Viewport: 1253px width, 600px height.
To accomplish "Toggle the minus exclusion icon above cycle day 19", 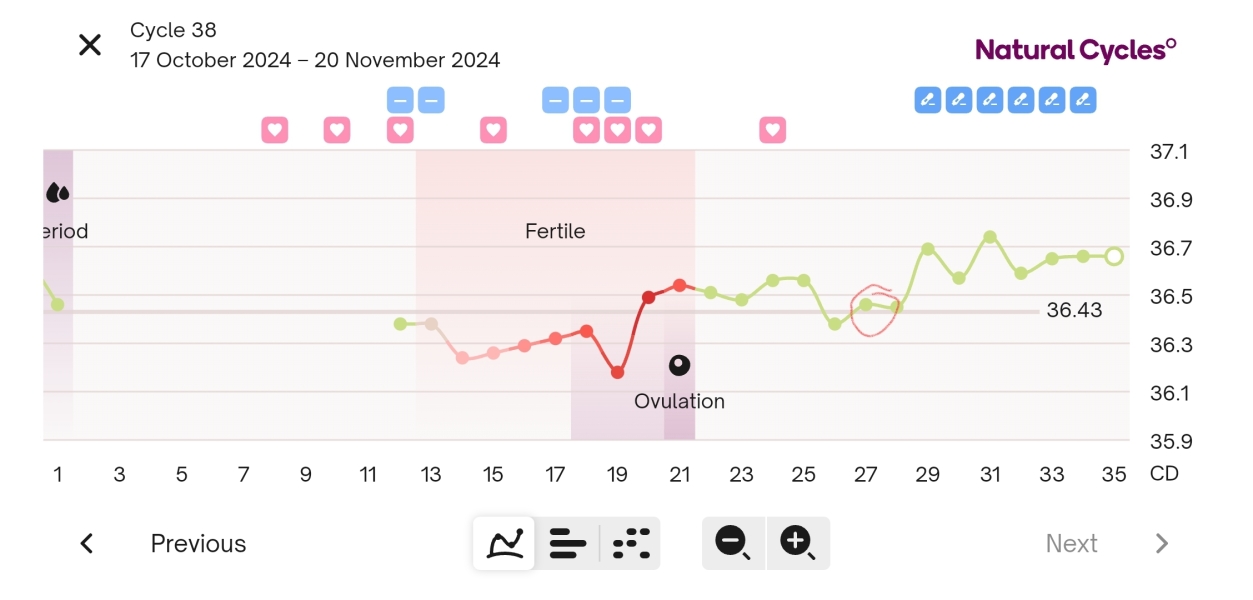I will pos(616,99).
